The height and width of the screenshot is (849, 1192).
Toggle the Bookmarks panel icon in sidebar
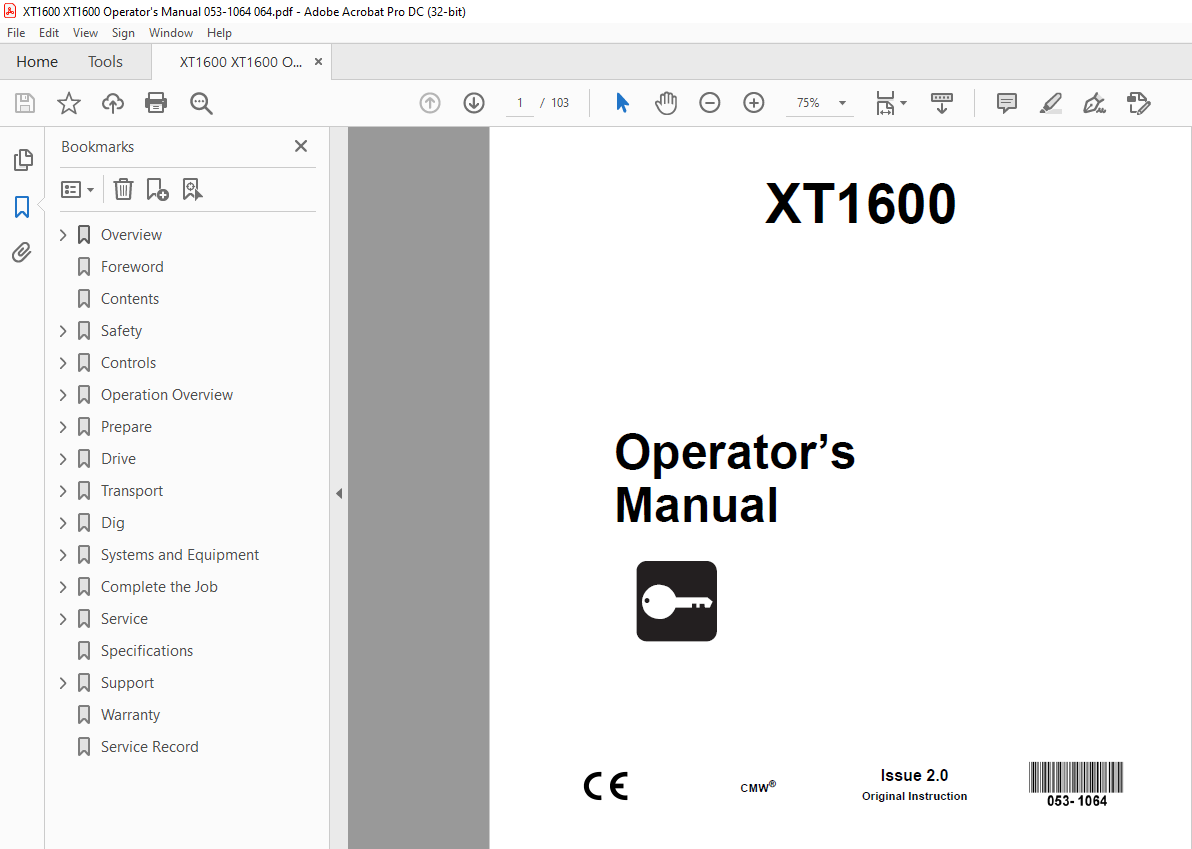click(22, 206)
